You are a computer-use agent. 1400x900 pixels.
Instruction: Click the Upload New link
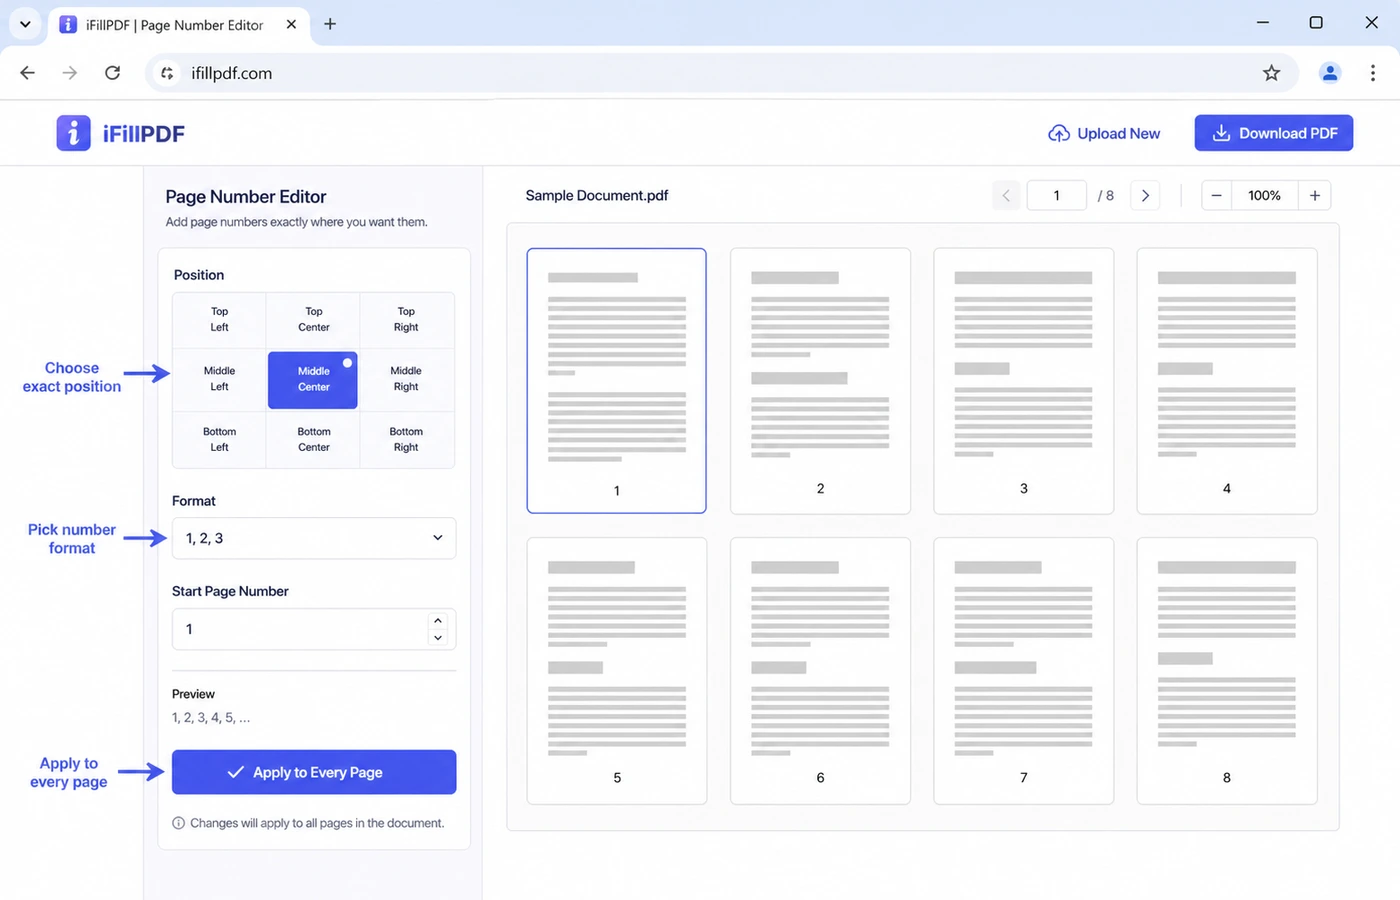pyautogui.click(x=1104, y=133)
